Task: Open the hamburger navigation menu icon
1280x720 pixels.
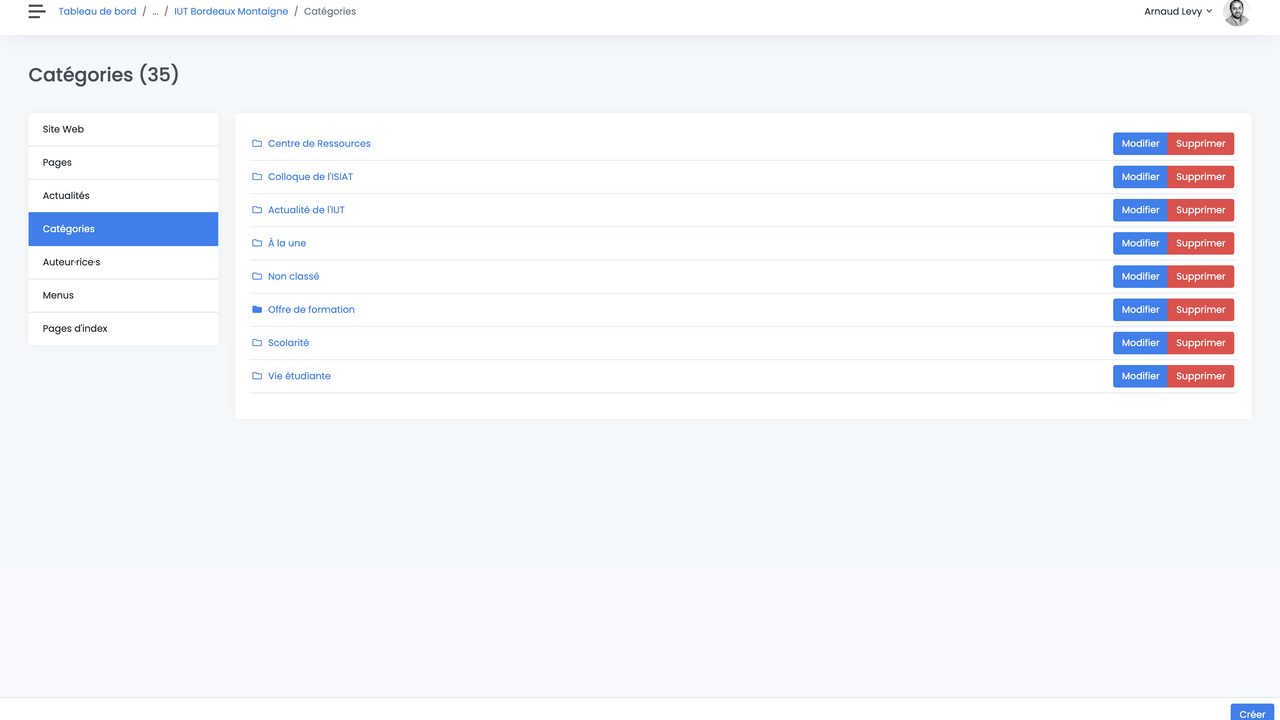Action: pyautogui.click(x=37, y=12)
